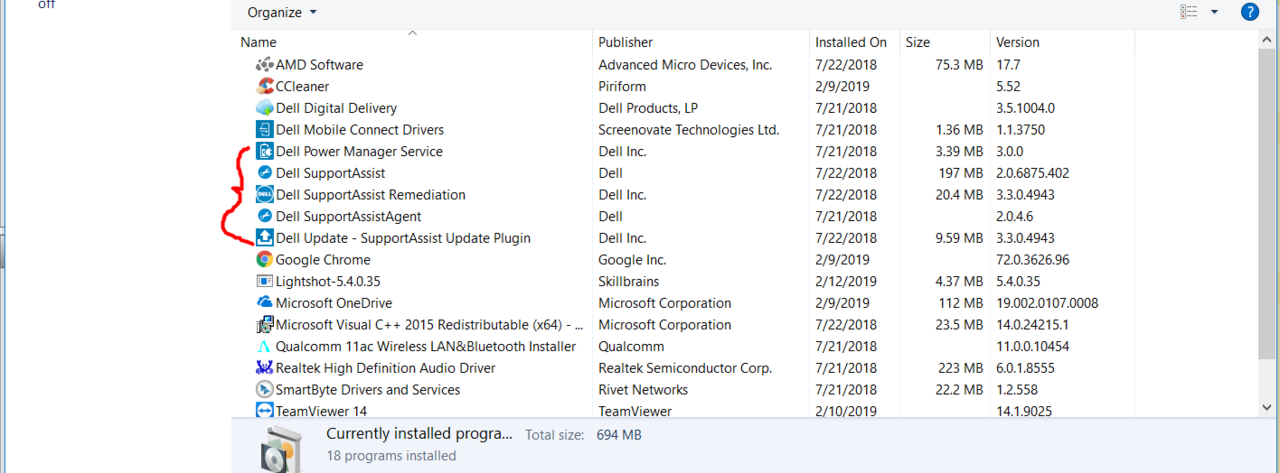This screenshot has height=473, width=1280.
Task: Click the Realtek Audio Driver icon
Action: [x=265, y=368]
